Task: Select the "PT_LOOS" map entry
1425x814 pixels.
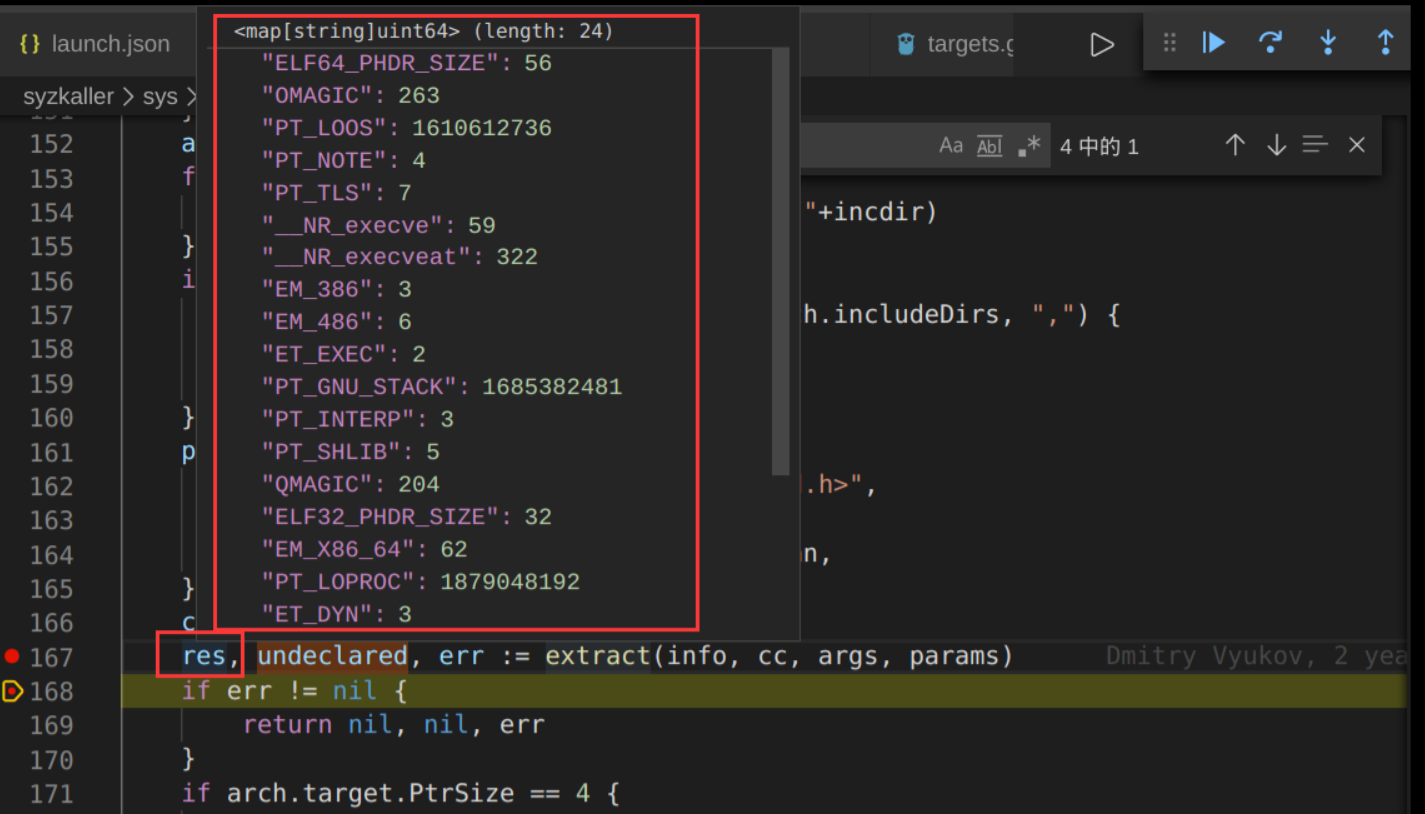Action: [407, 128]
